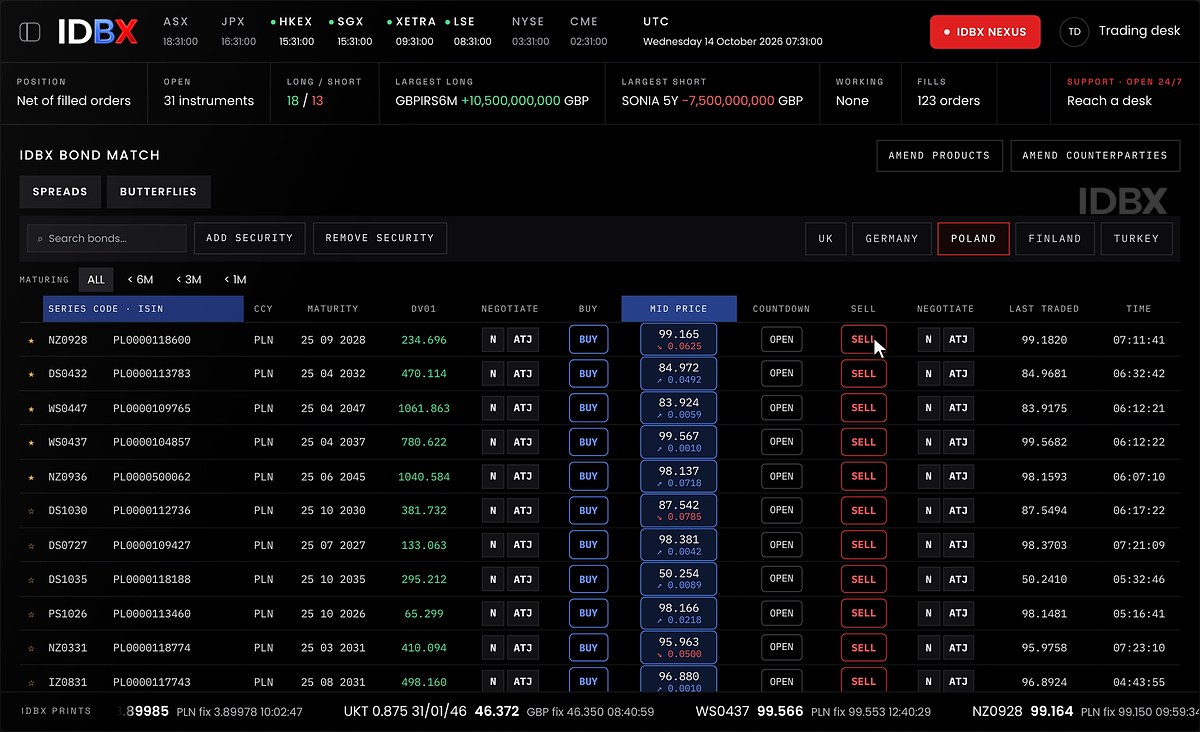The height and width of the screenshot is (732, 1200).
Task: Unstar the WS0447 bond
Action: click(x=31, y=408)
